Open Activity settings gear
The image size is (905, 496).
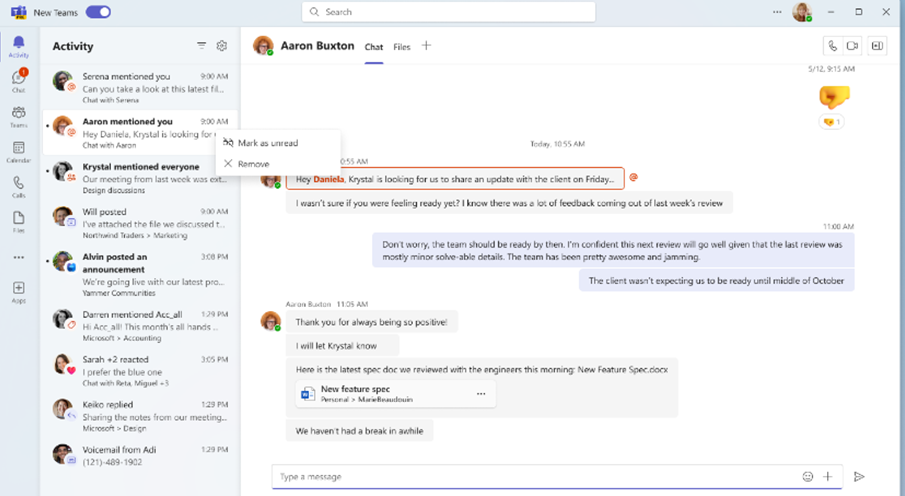222,46
